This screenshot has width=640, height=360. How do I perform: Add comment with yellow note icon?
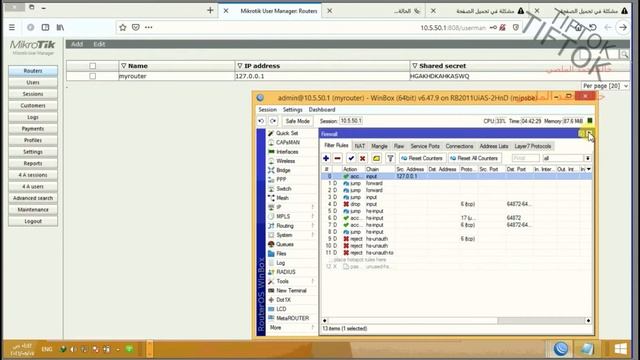pos(376,158)
